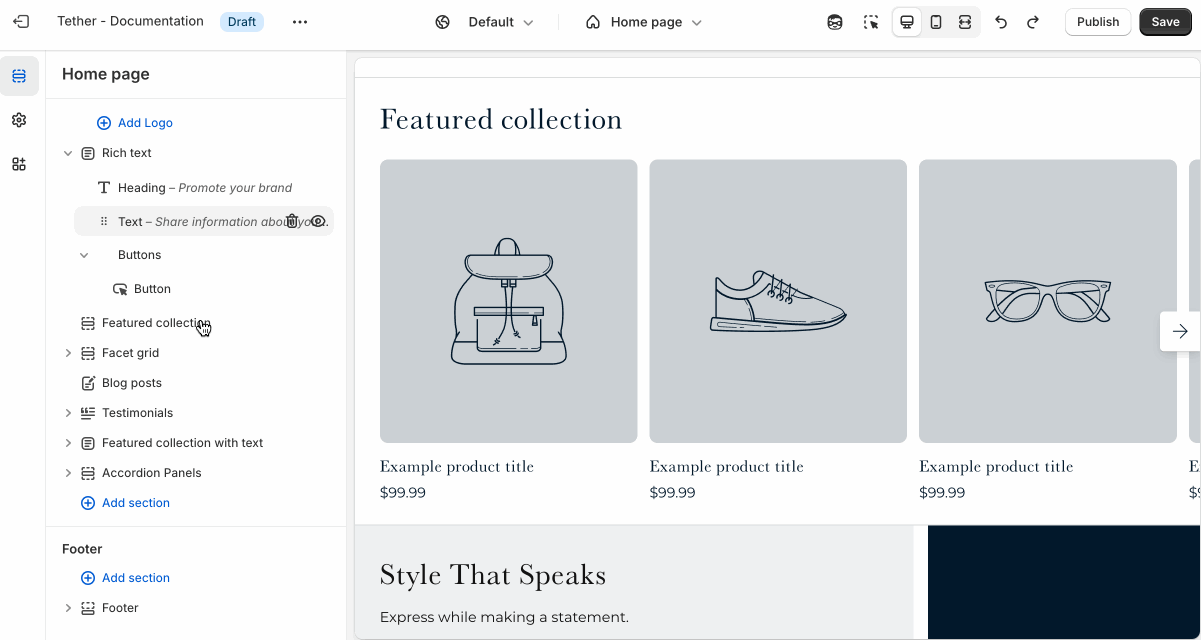Screen dimensions: 1201x640
Task: Expand the Testimonials section
Action: click(x=68, y=413)
